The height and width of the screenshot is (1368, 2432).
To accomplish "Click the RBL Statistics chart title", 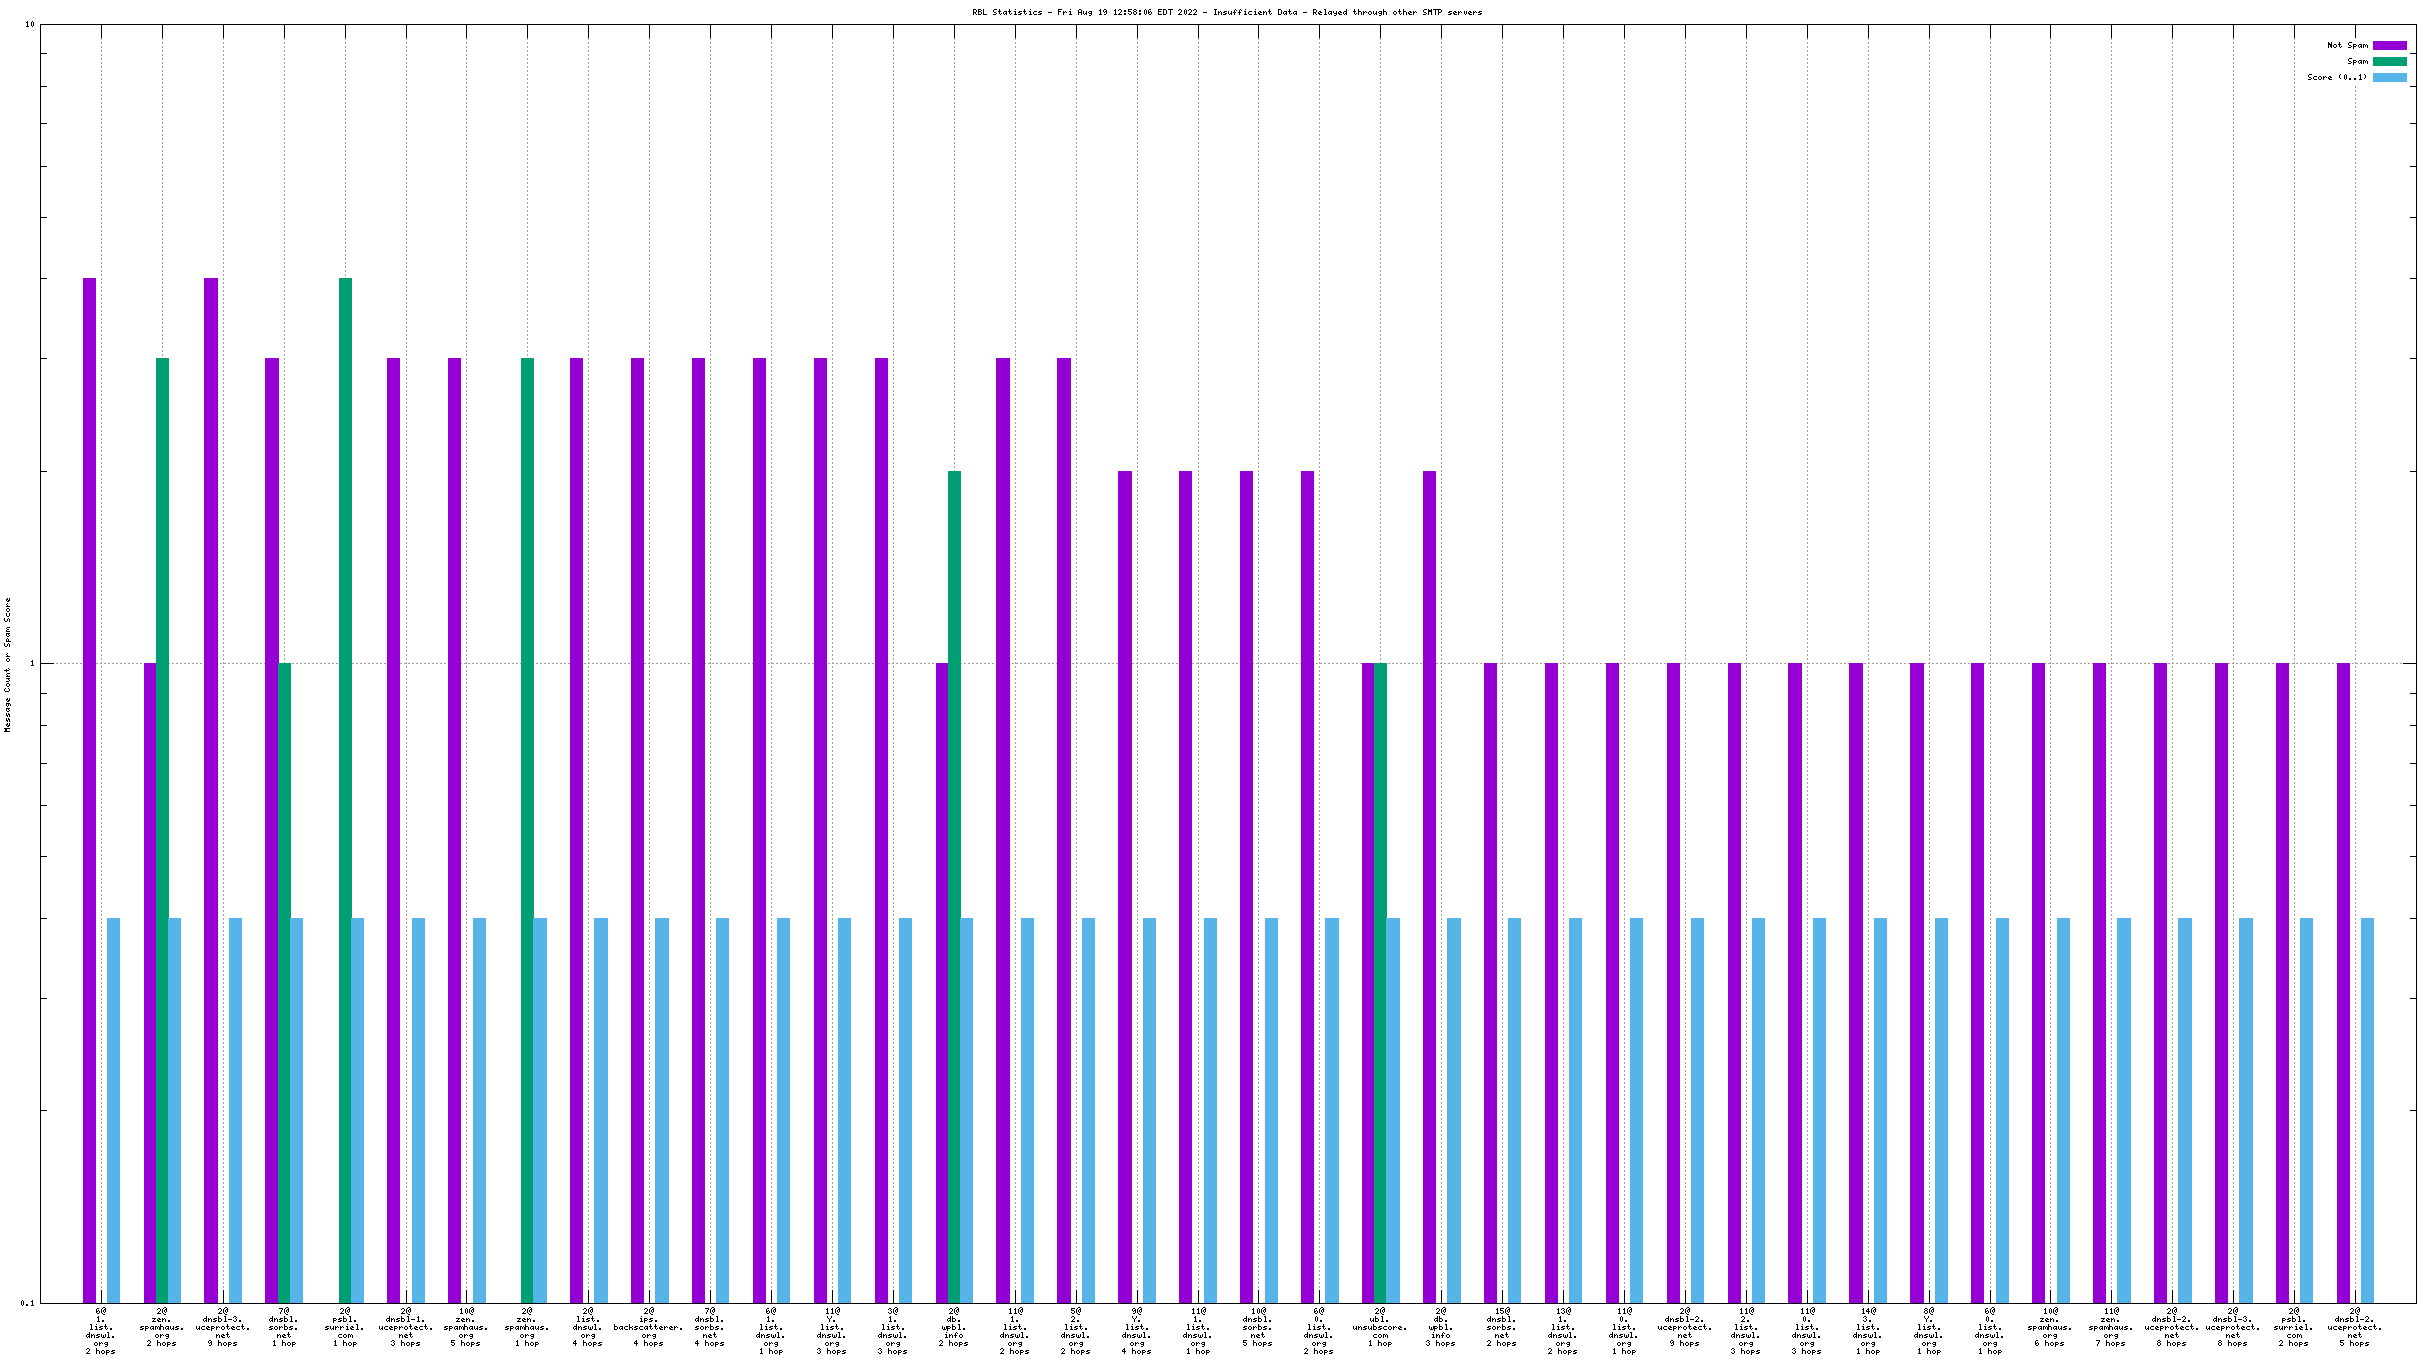I will [1227, 12].
